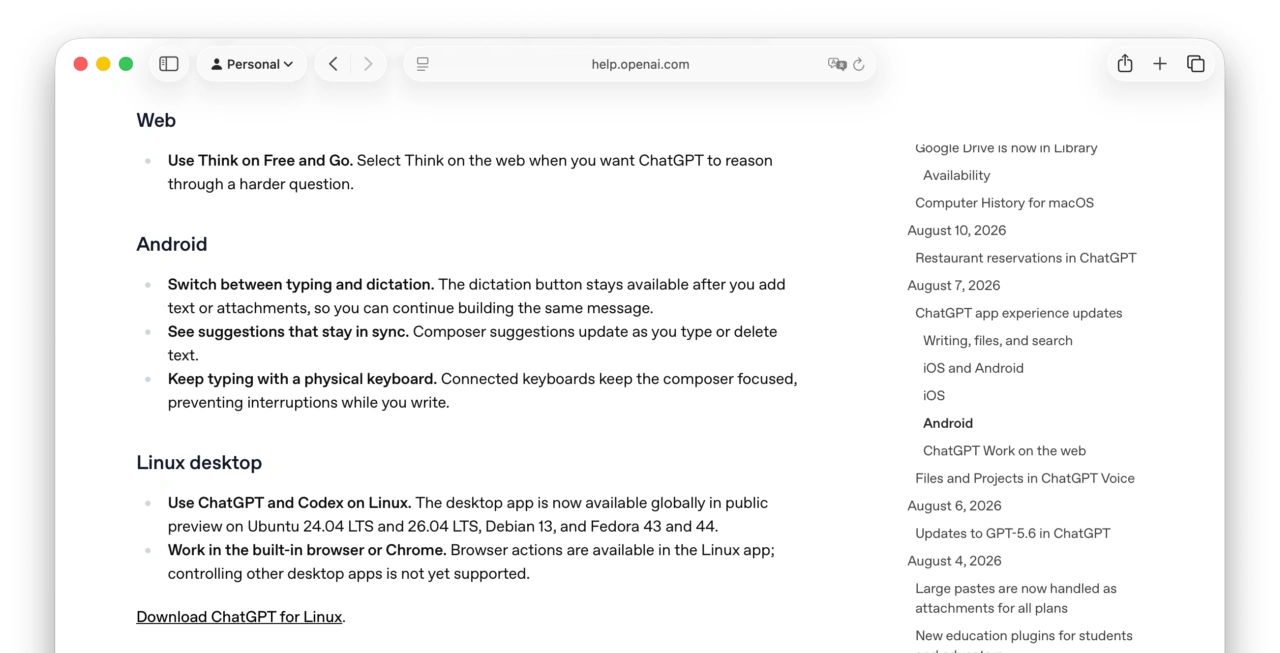The image size is (1280, 653).
Task: Open Computer History for macOS entry
Action: click(x=1005, y=203)
